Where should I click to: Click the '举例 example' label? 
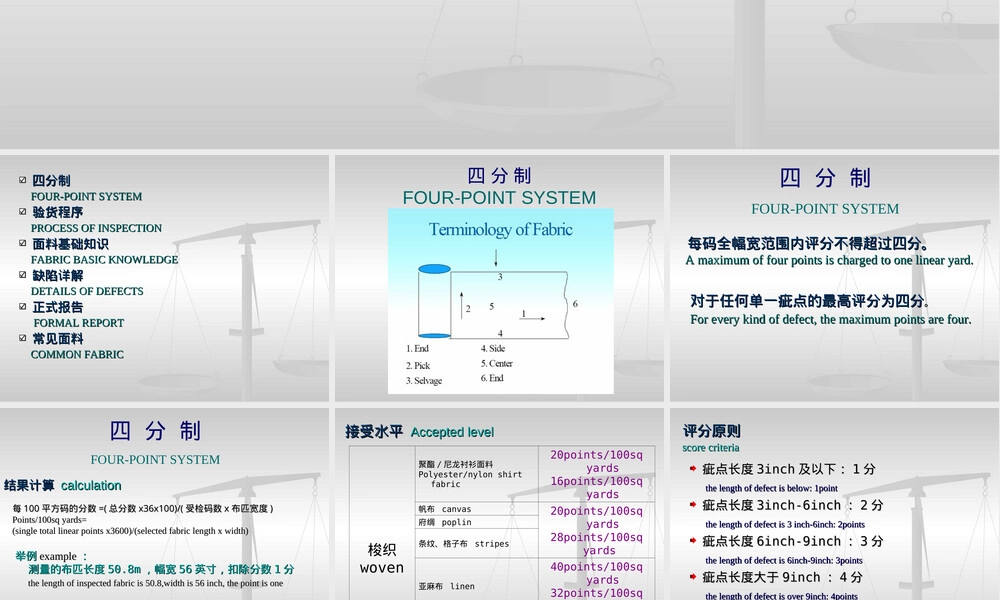(x=51, y=556)
